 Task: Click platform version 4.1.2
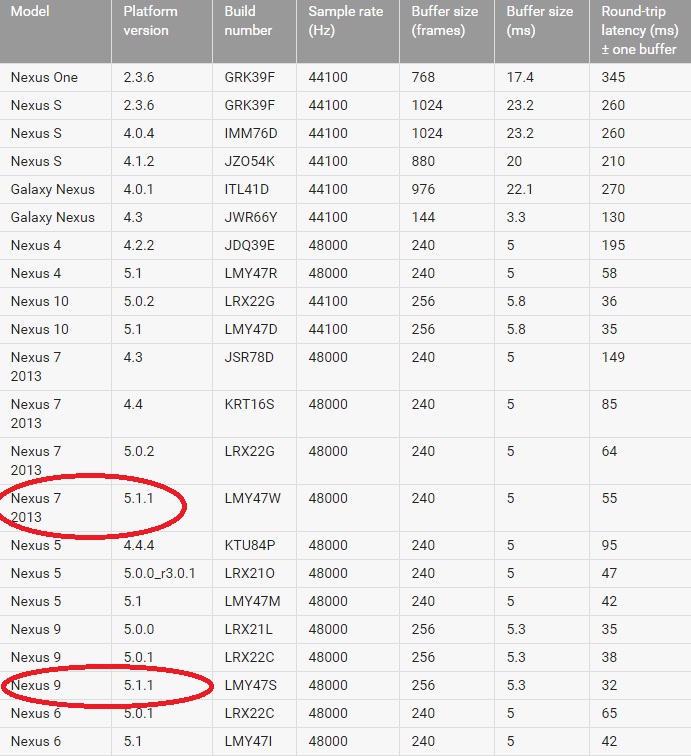pyautogui.click(x=139, y=161)
